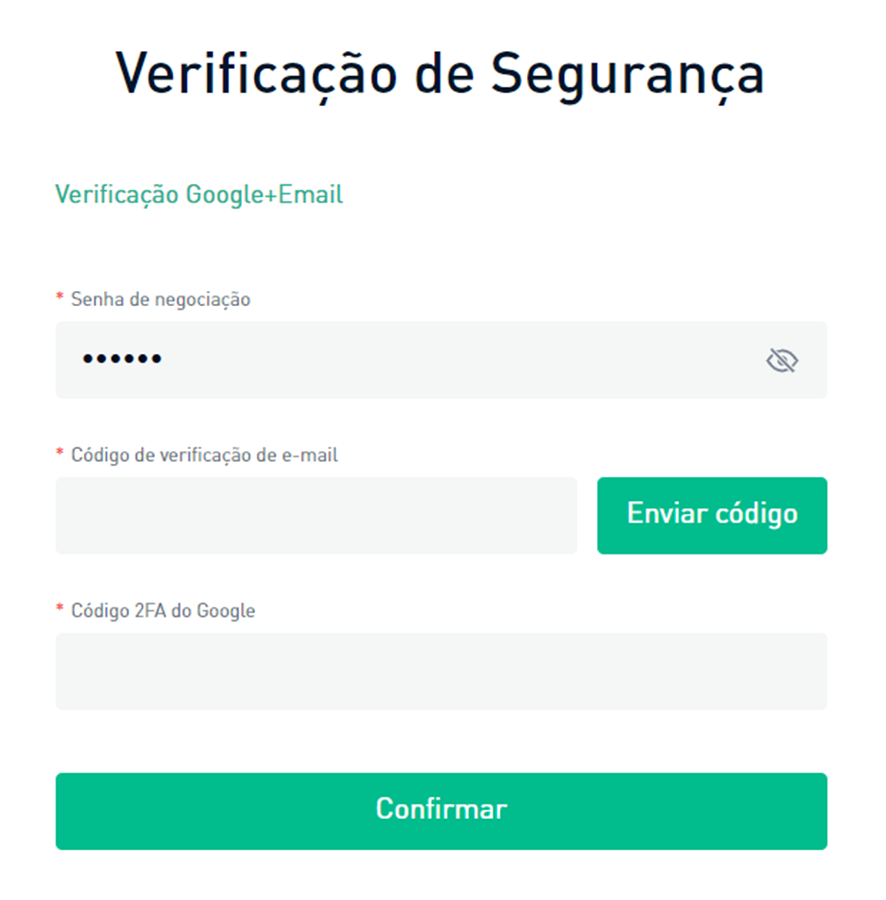Click the Código 2FA do Google label

click(x=163, y=610)
